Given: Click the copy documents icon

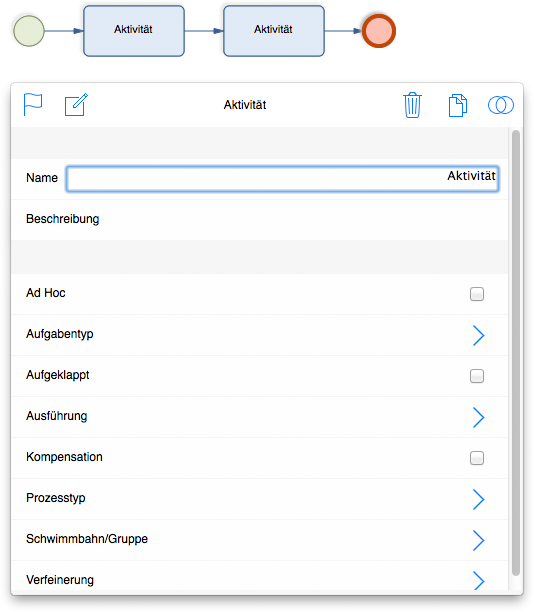Looking at the screenshot, I should (457, 105).
